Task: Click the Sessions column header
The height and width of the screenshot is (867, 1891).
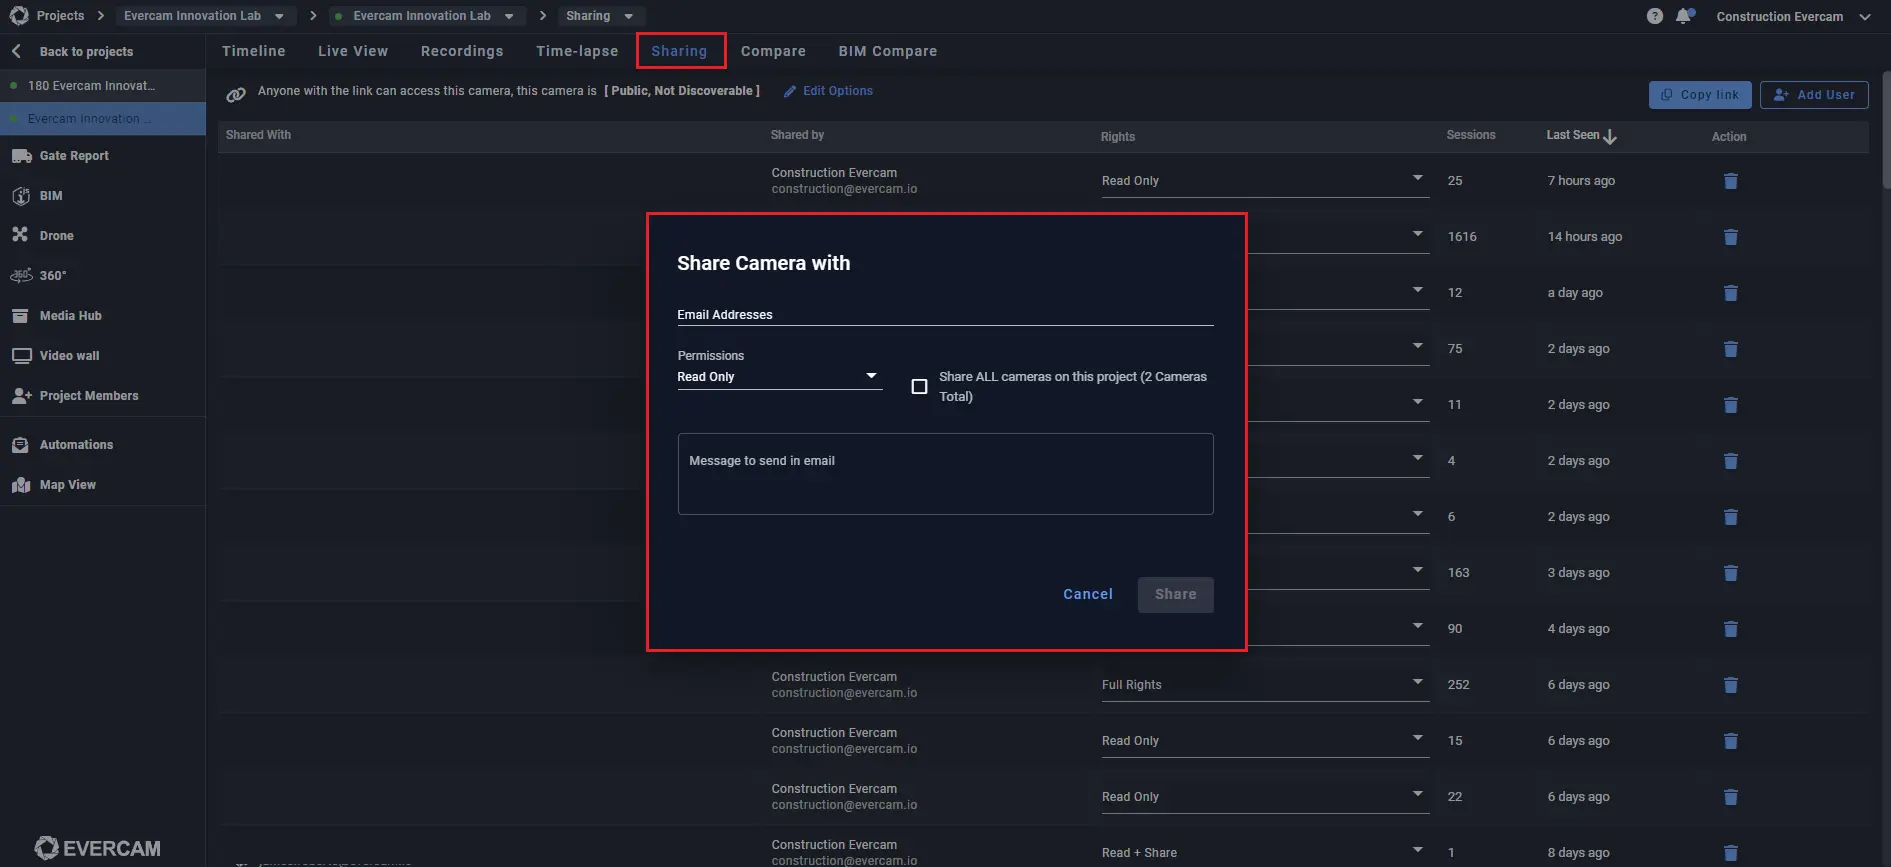Action: point(1471,135)
